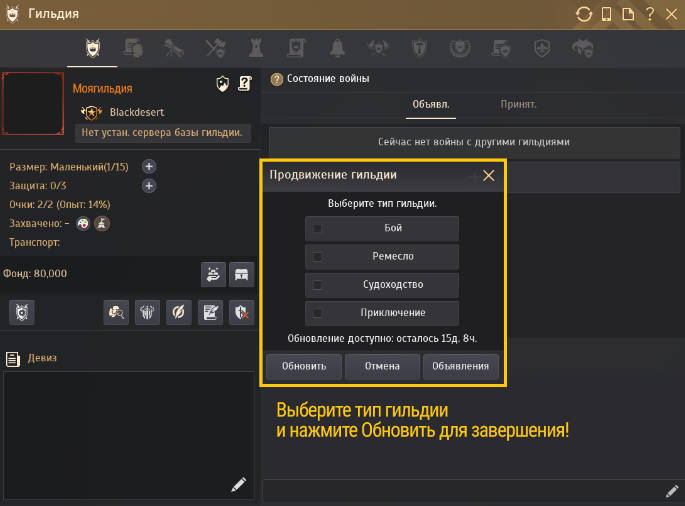Click the Обновить button
Viewport: 685px width, 506px height.
point(304,366)
